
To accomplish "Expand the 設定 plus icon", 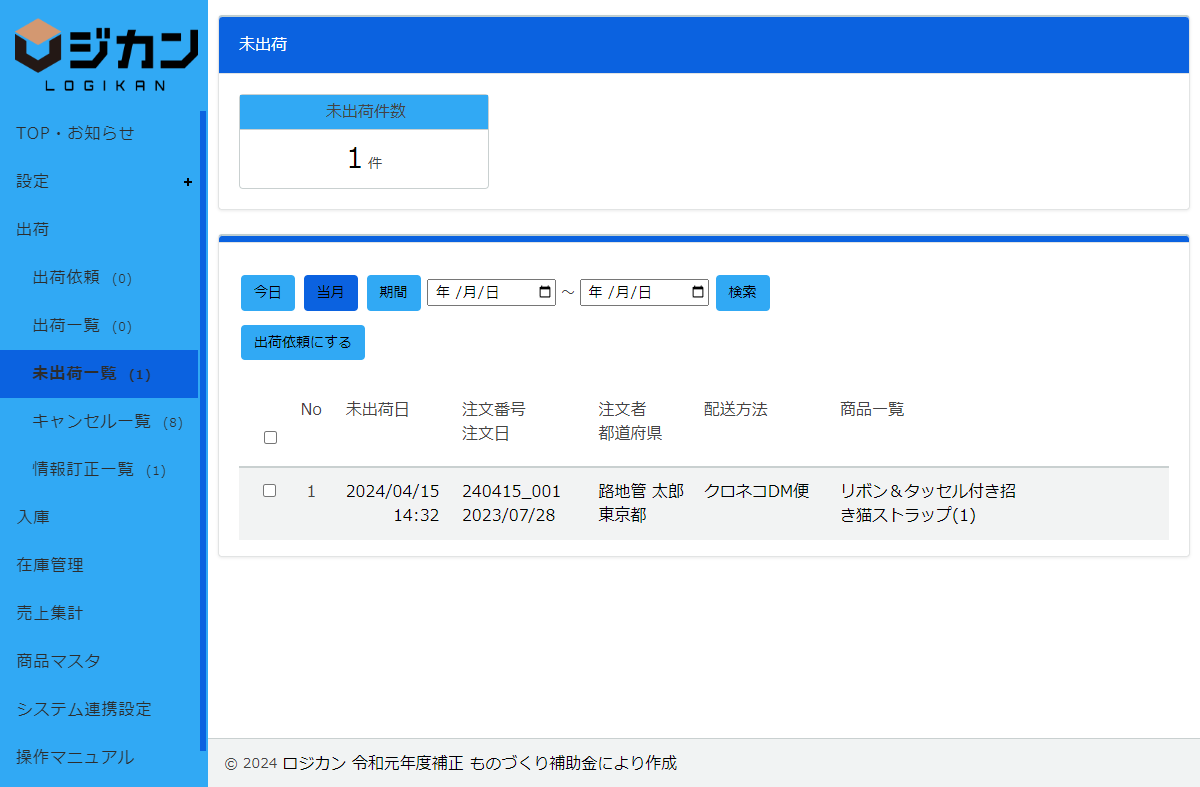I will (188, 182).
